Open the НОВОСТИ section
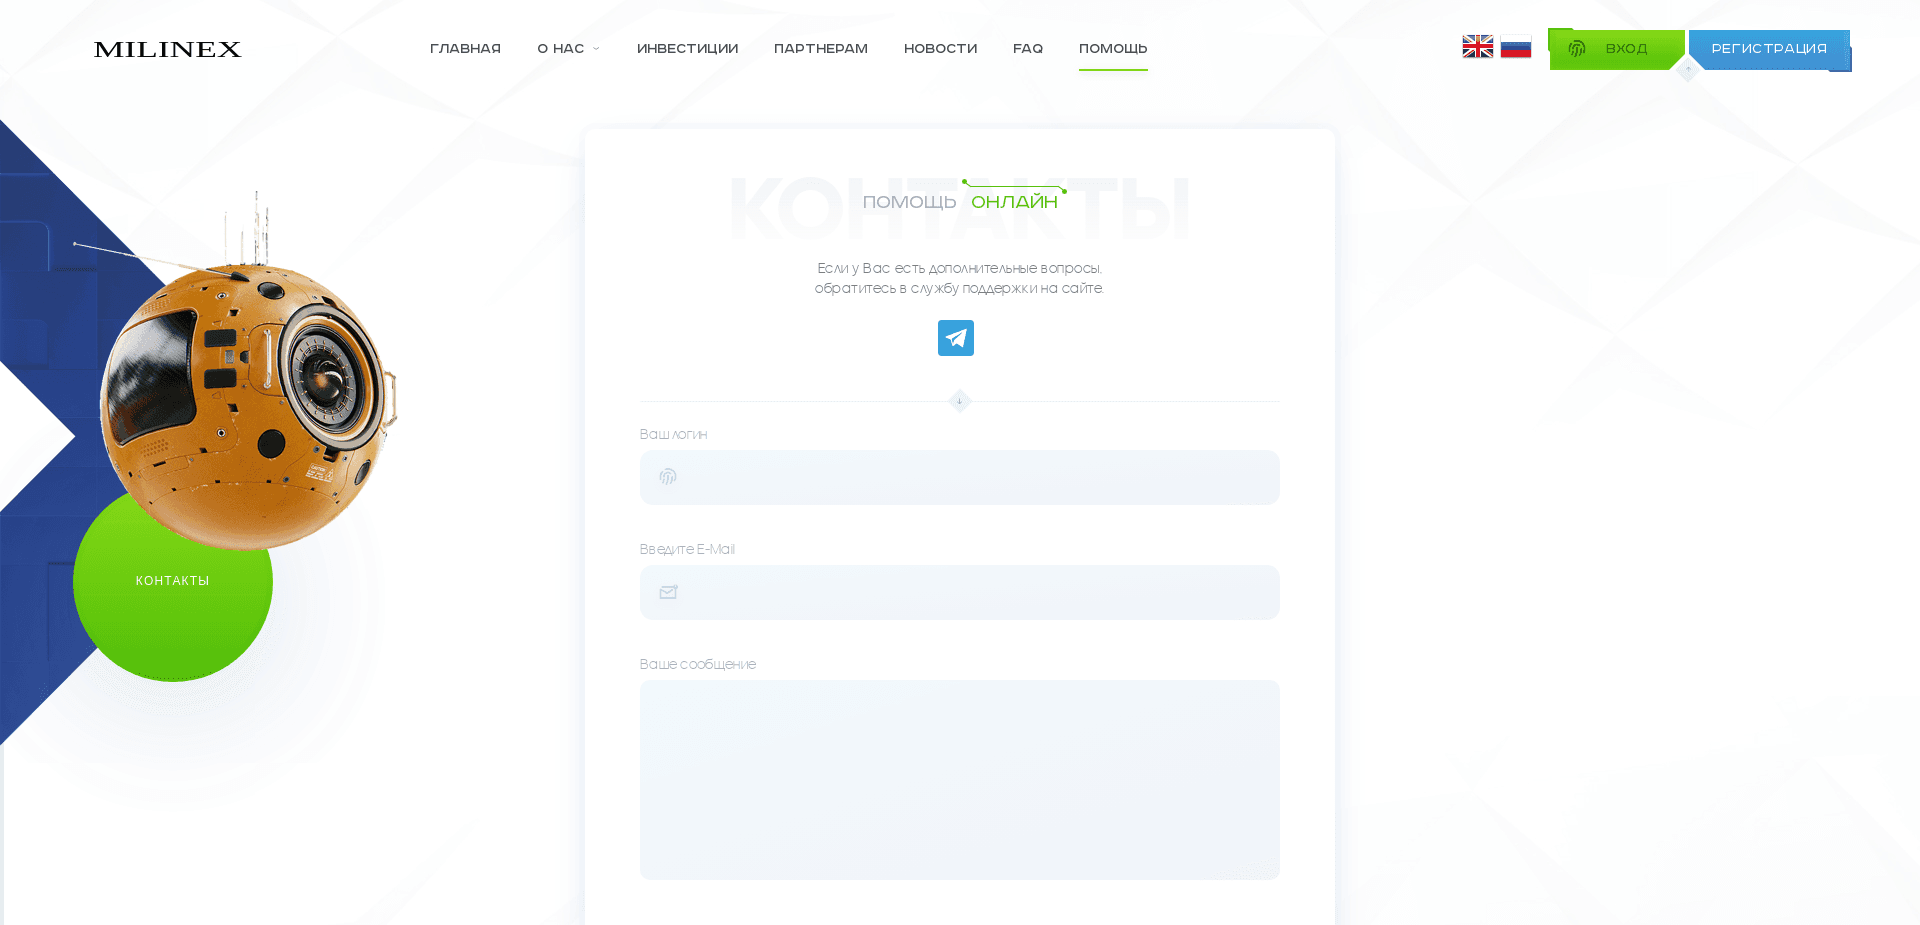 [940, 47]
